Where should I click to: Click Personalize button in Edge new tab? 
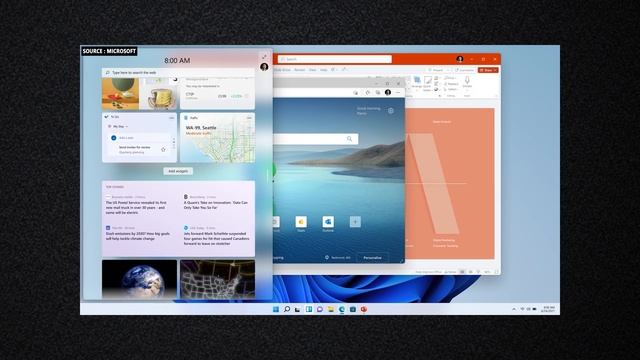pos(373,258)
